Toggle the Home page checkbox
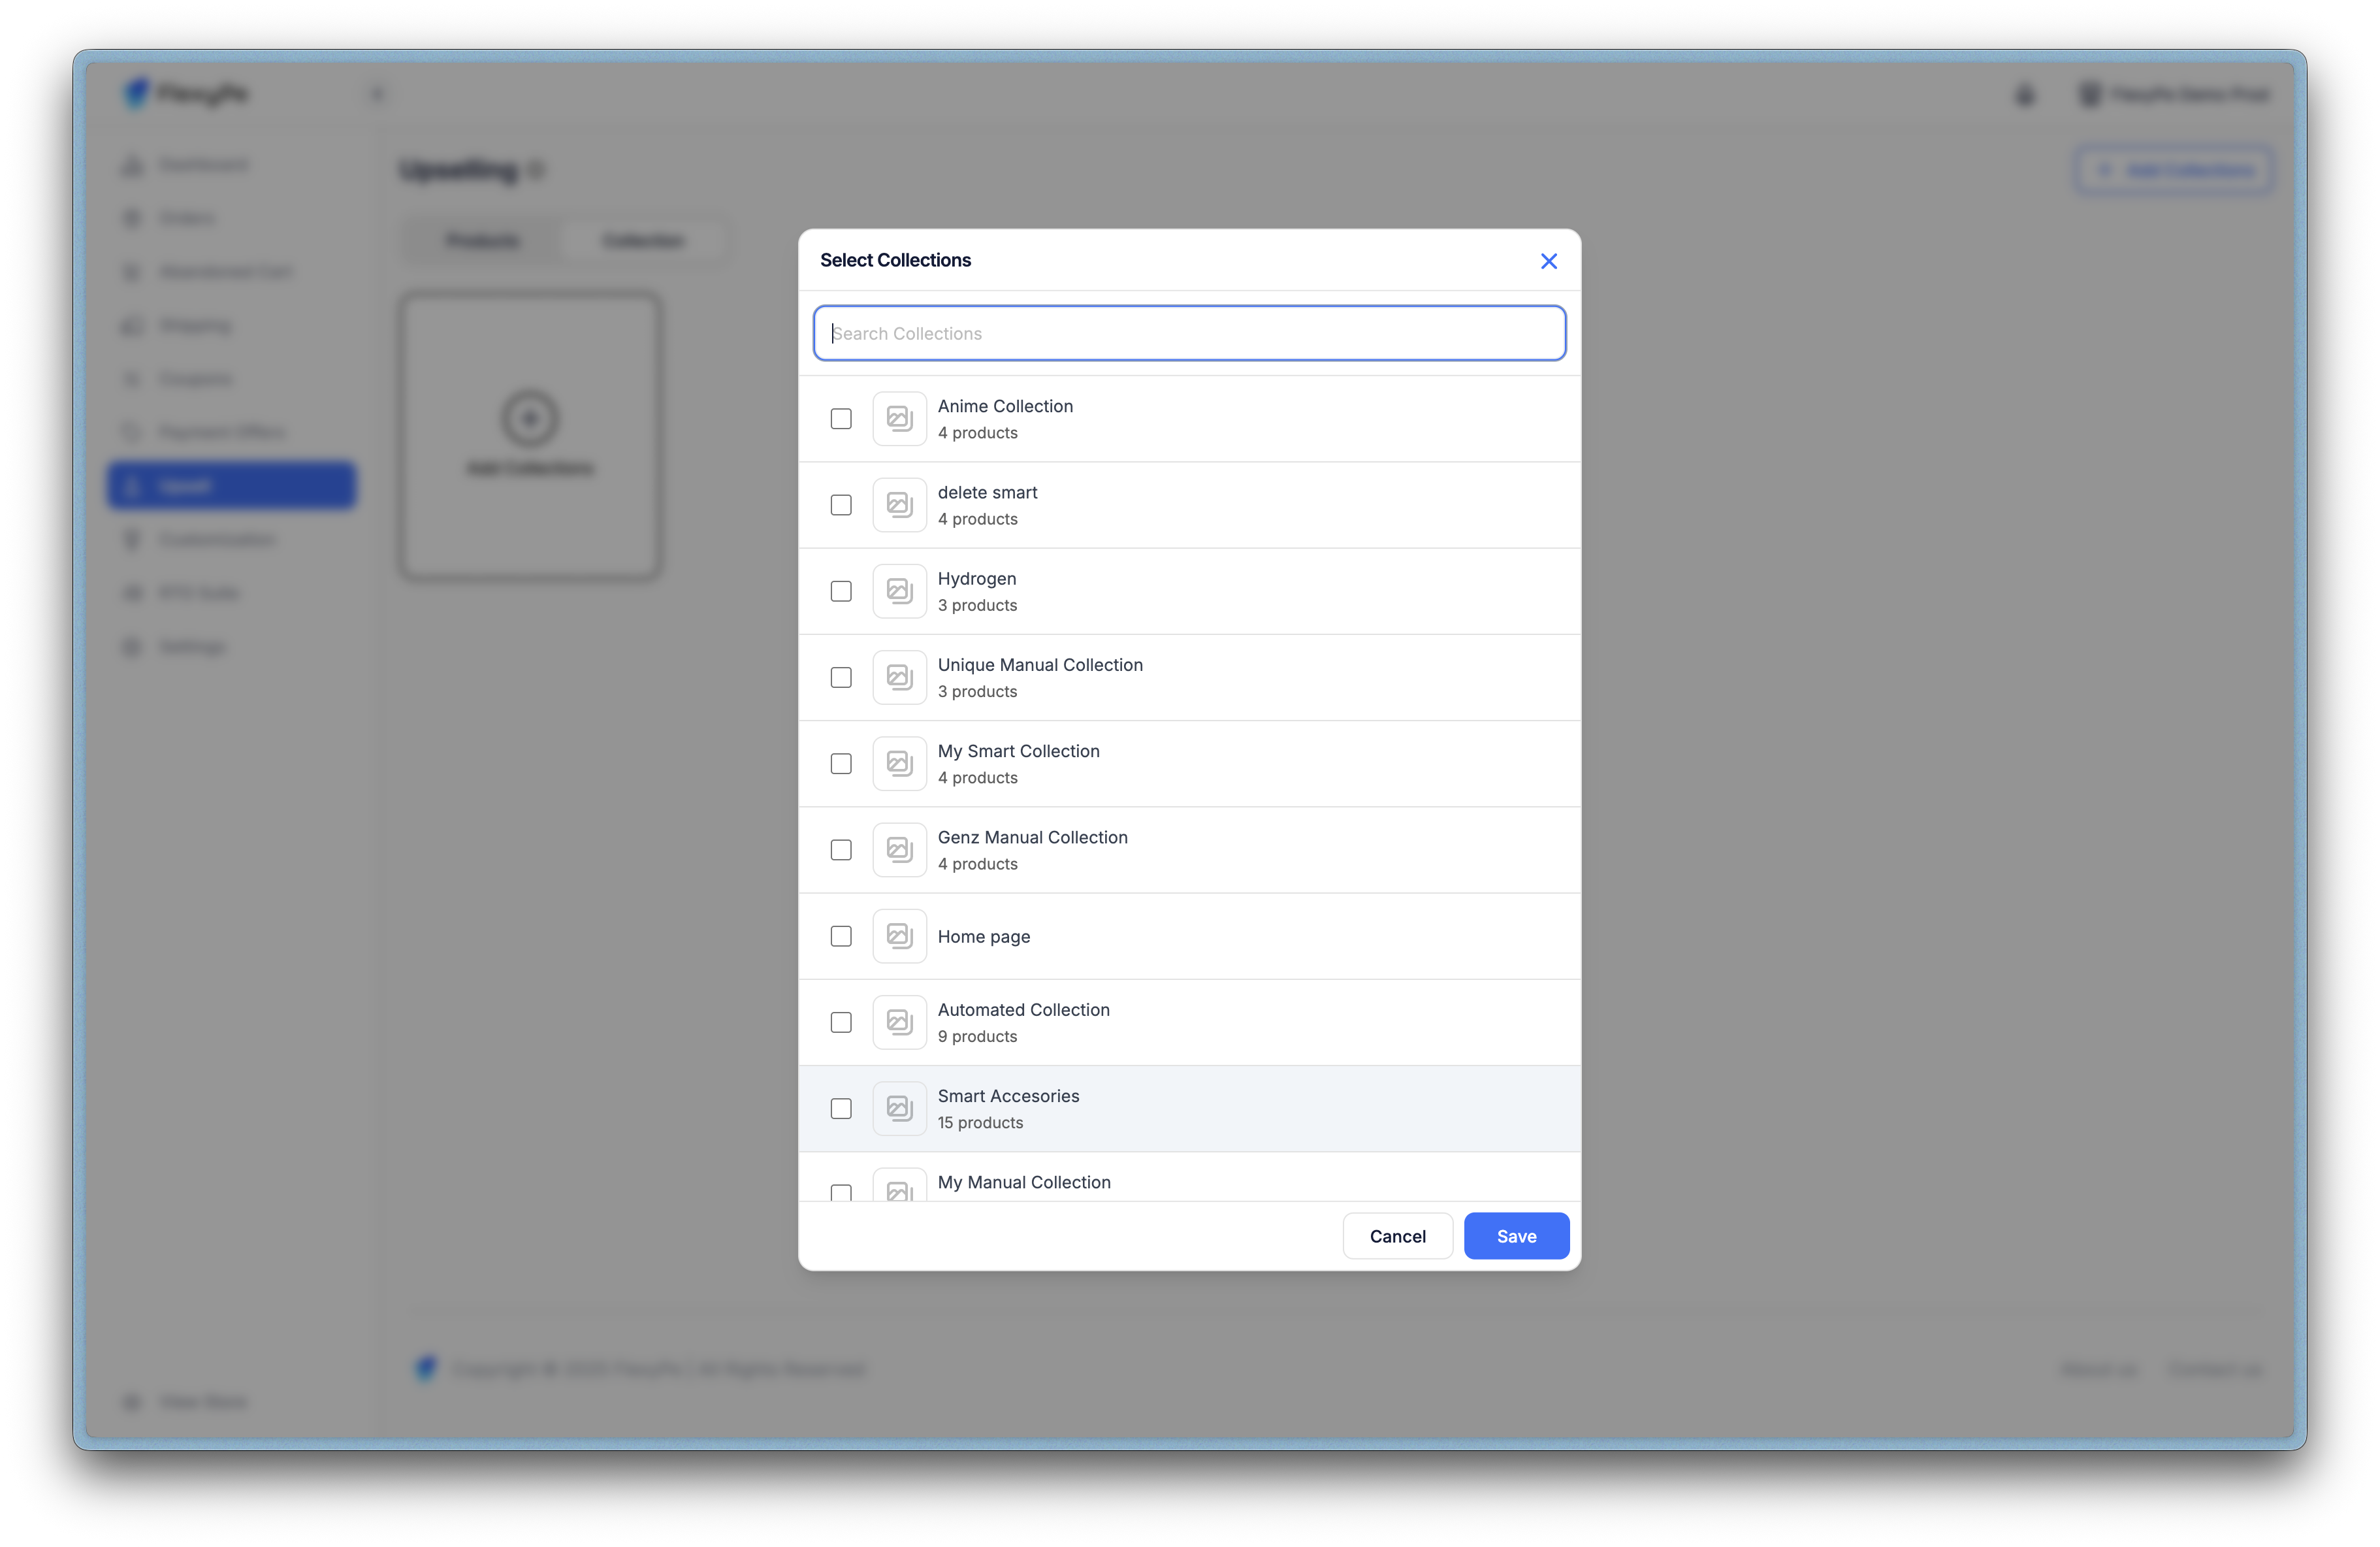Image resolution: width=2380 pixels, height=1547 pixels. click(x=841, y=936)
